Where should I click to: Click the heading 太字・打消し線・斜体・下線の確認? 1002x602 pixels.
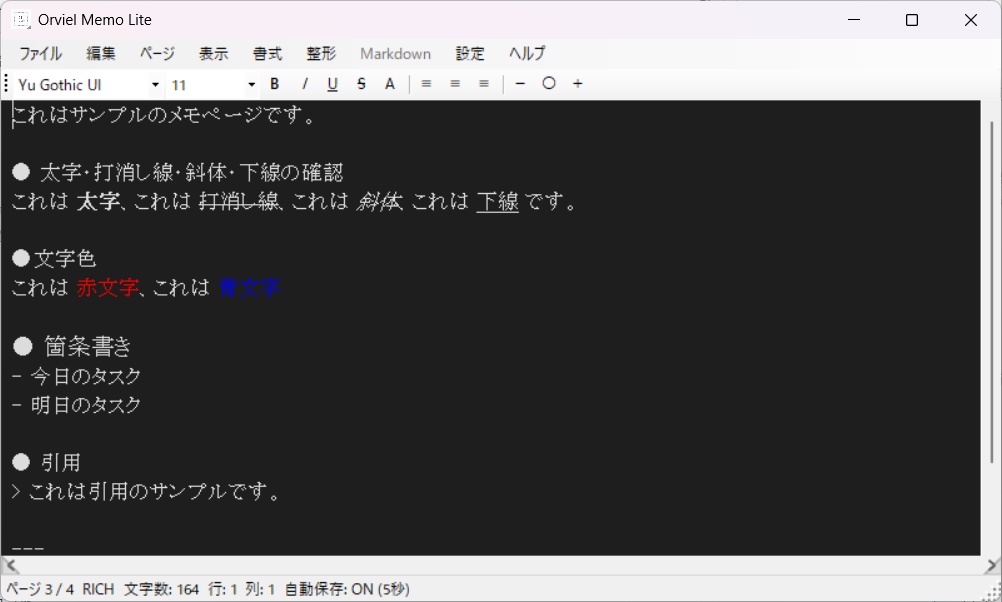(x=191, y=173)
